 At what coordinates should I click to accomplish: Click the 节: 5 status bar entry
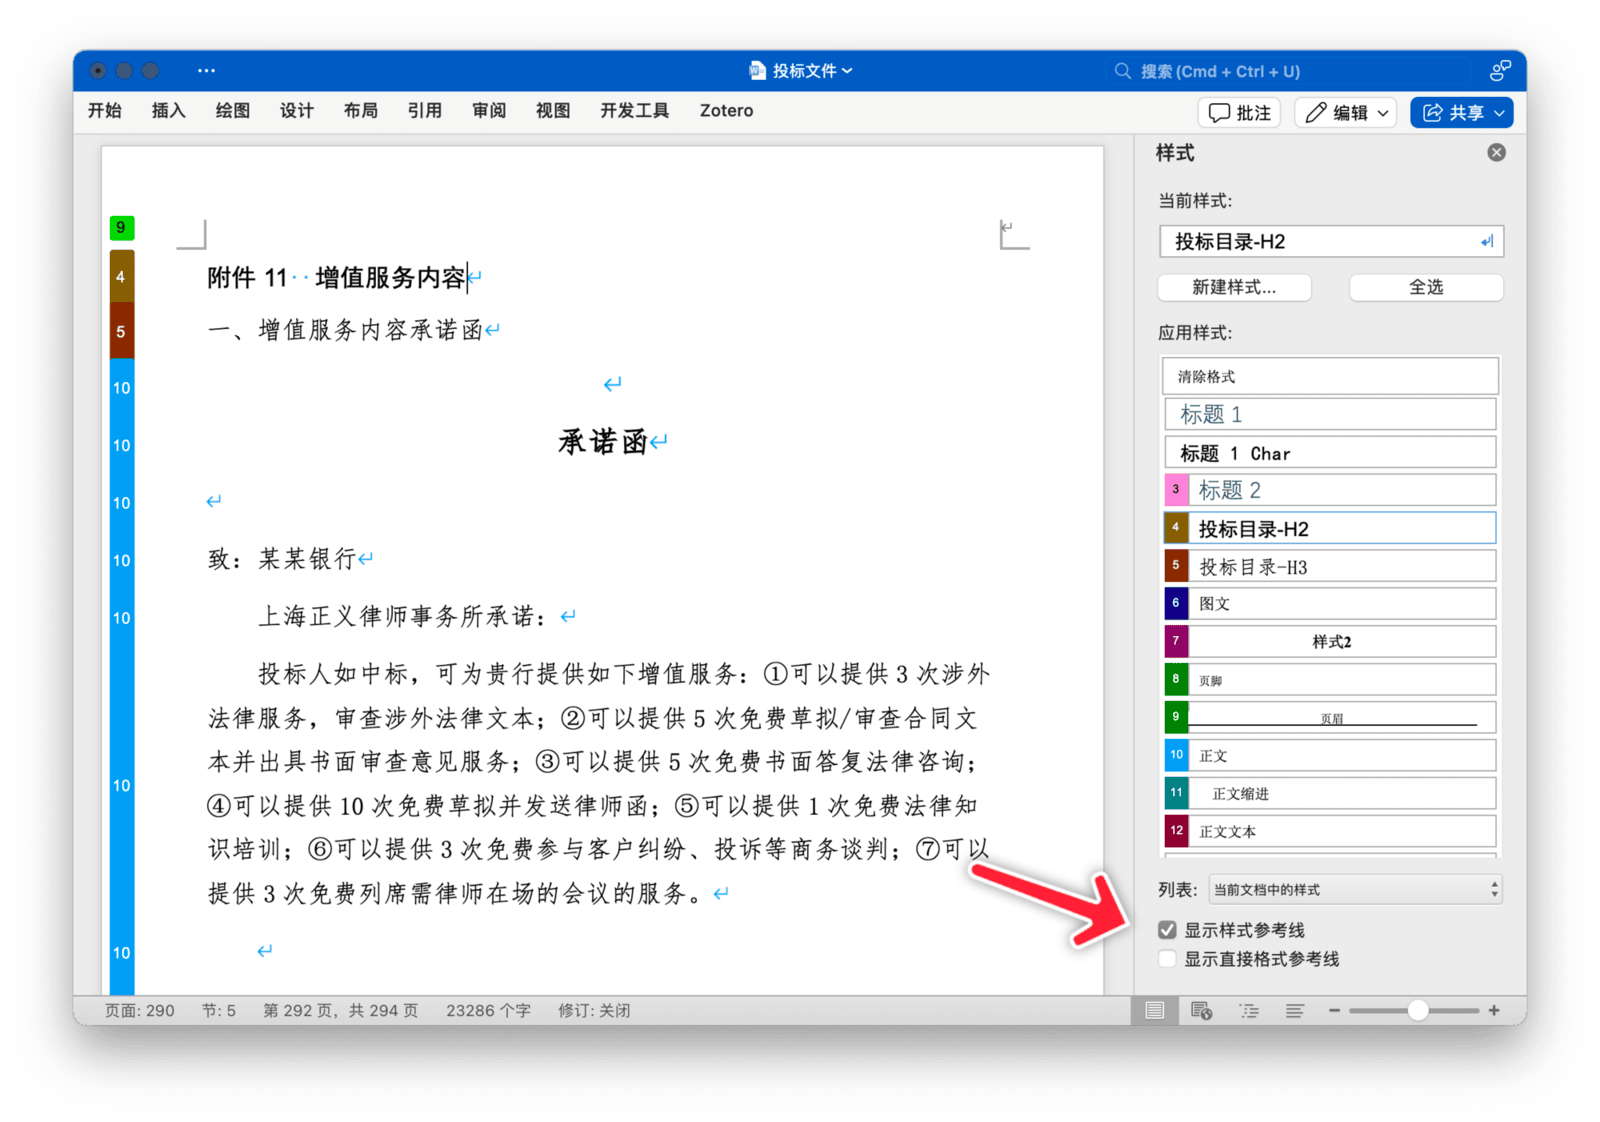click(x=219, y=1011)
